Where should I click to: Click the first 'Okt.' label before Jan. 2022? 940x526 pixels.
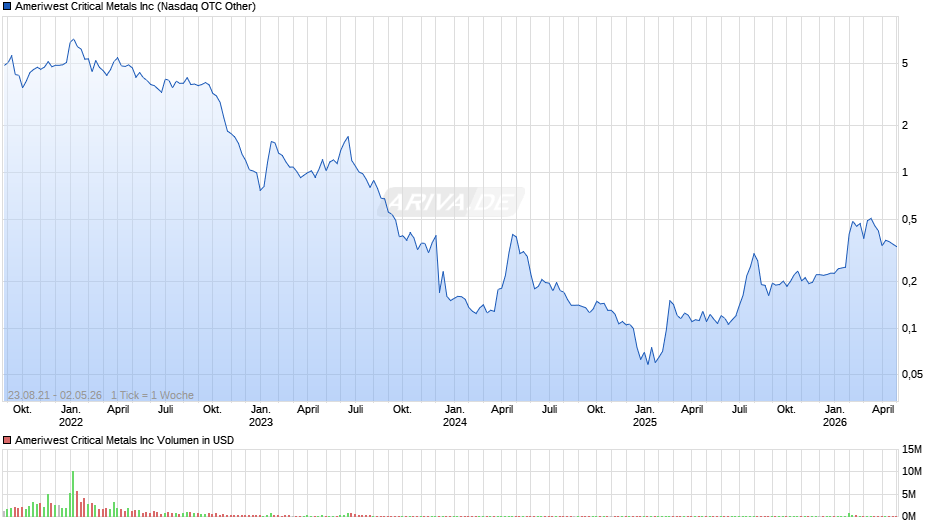(22, 410)
